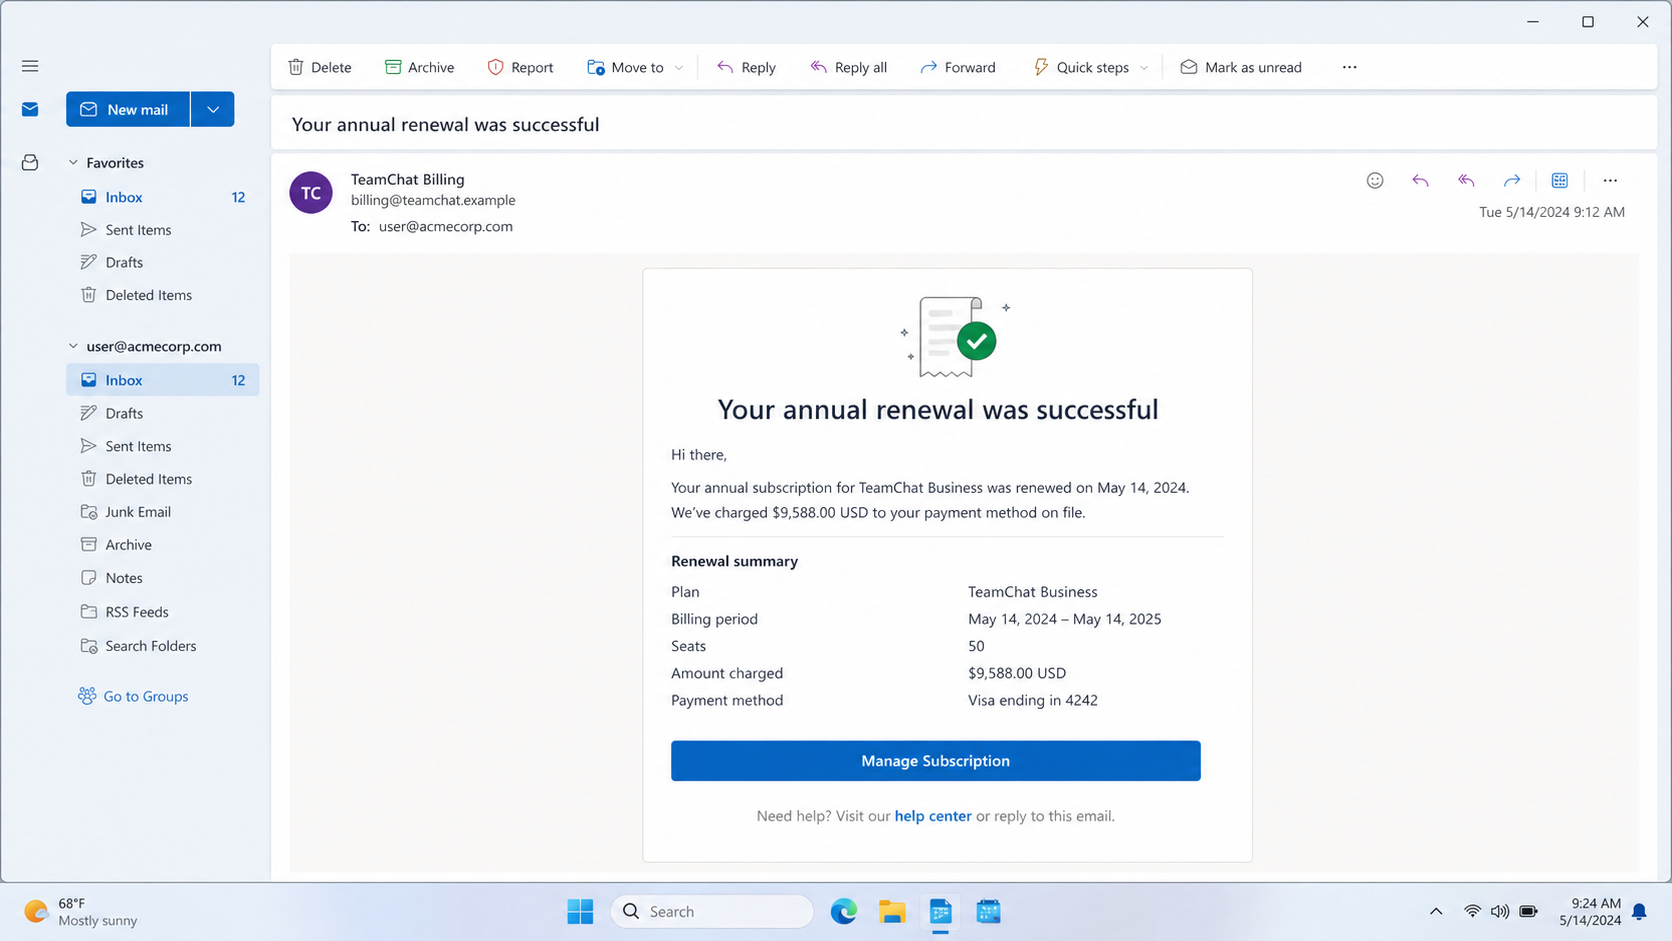Open Sent Items under the user@acmecorp.com account
This screenshot has width=1672, height=941.
(162, 446)
